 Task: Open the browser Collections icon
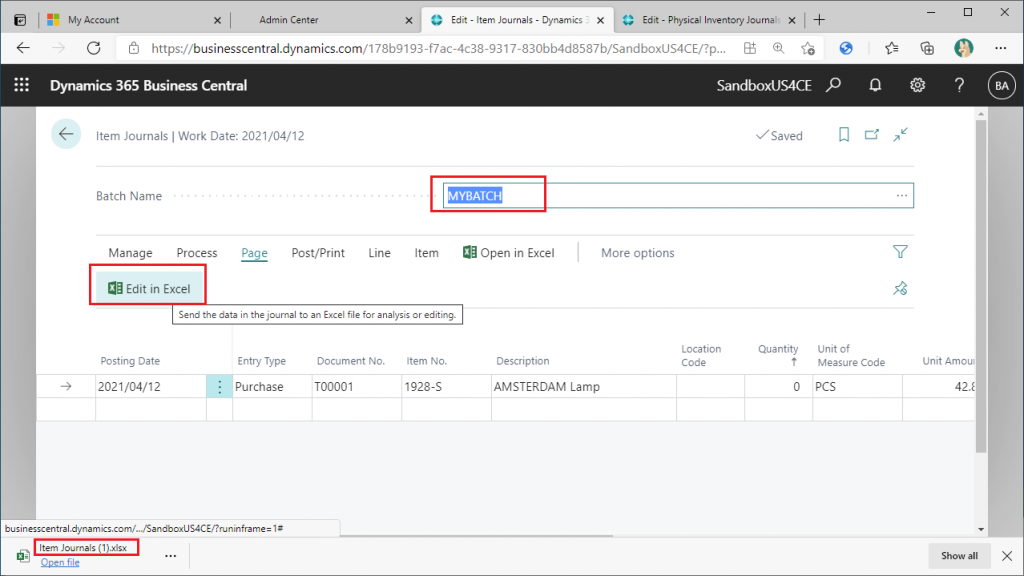(x=927, y=48)
